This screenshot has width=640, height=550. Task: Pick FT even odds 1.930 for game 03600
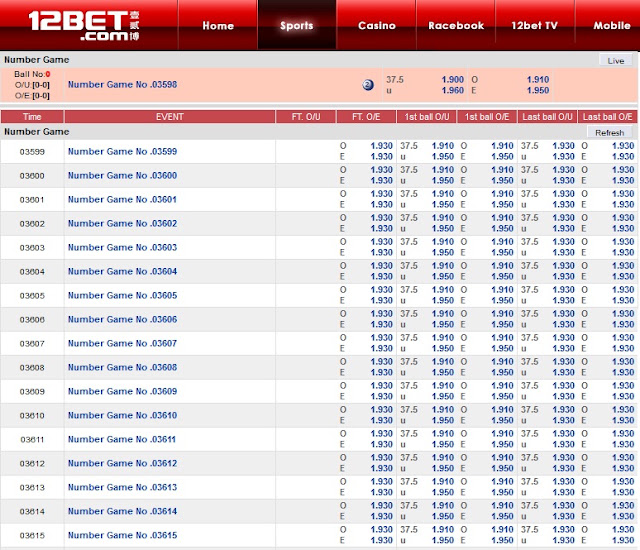coord(382,180)
